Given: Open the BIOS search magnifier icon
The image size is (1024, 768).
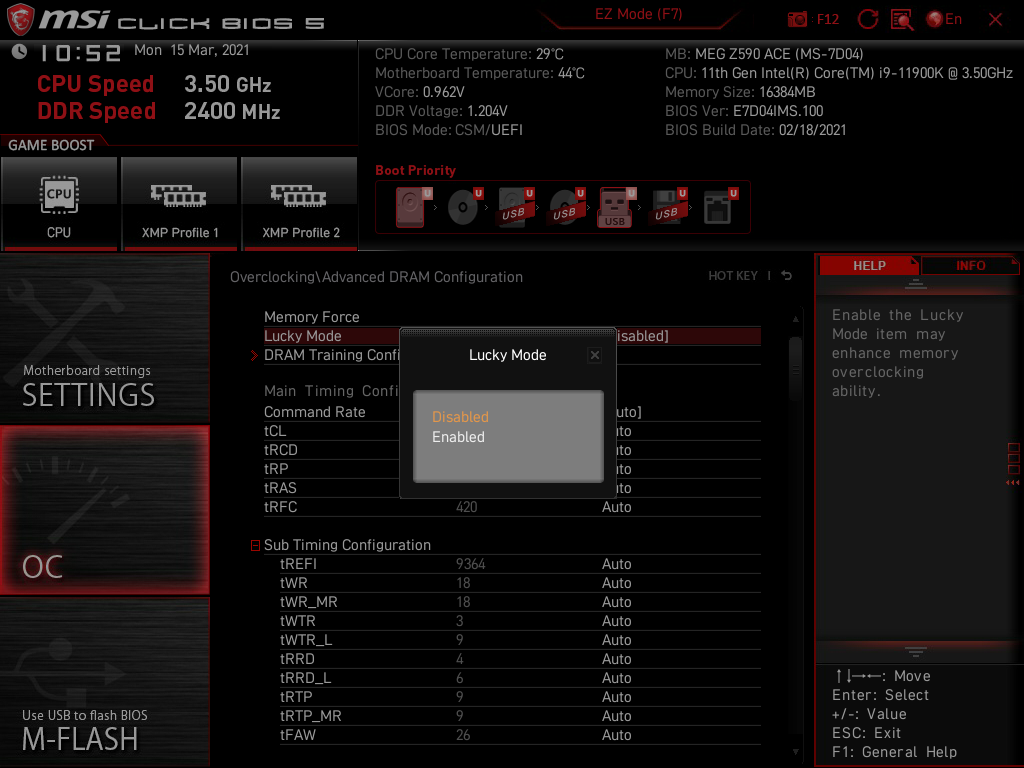Looking at the screenshot, I should 902,19.
